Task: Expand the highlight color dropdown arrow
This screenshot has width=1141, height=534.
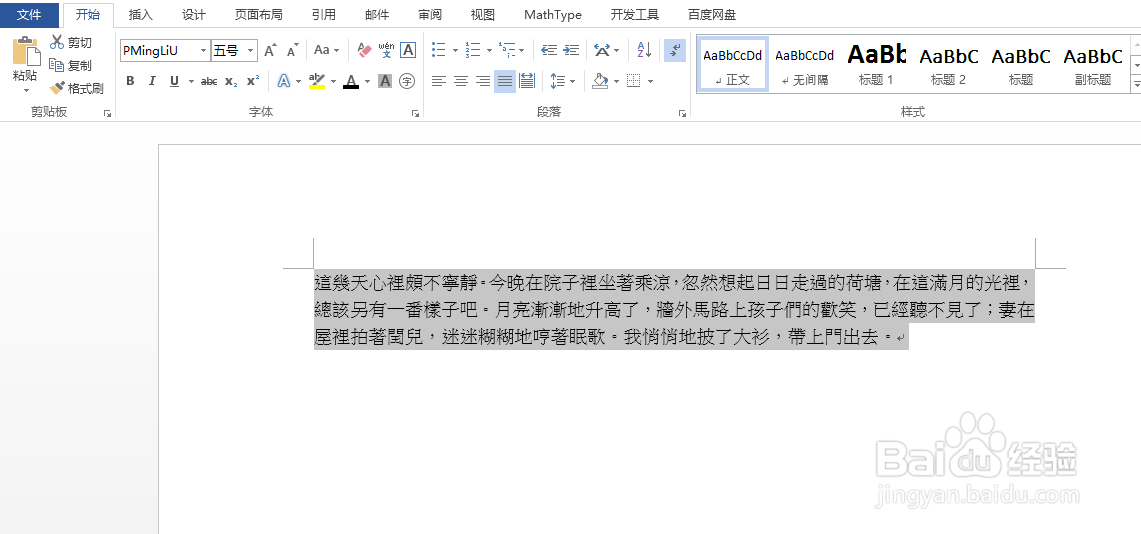Action: pyautogui.click(x=333, y=81)
